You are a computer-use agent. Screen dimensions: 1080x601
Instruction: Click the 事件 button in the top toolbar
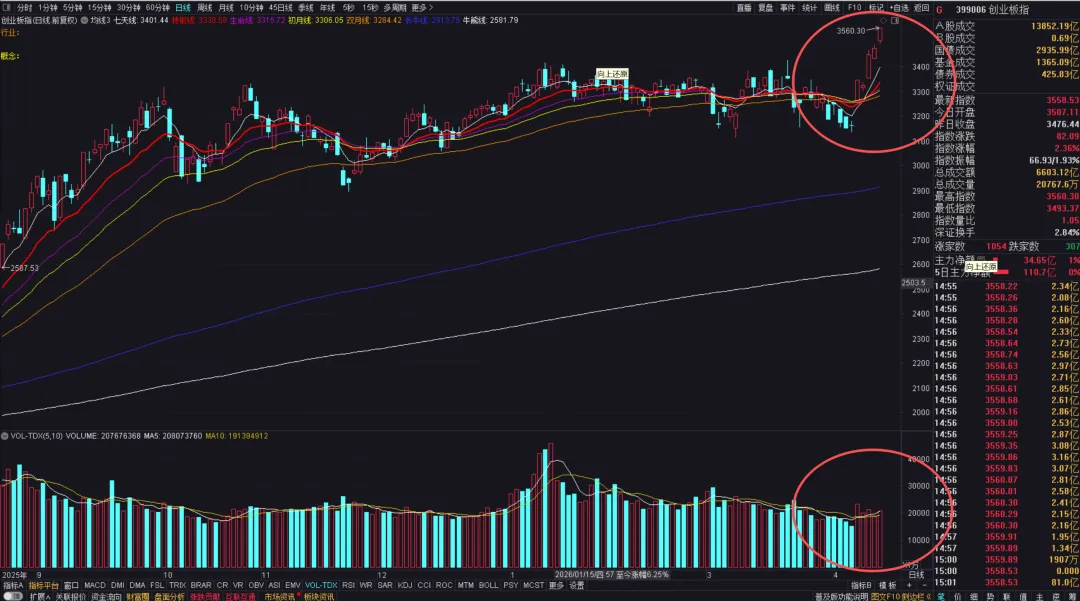click(x=788, y=8)
